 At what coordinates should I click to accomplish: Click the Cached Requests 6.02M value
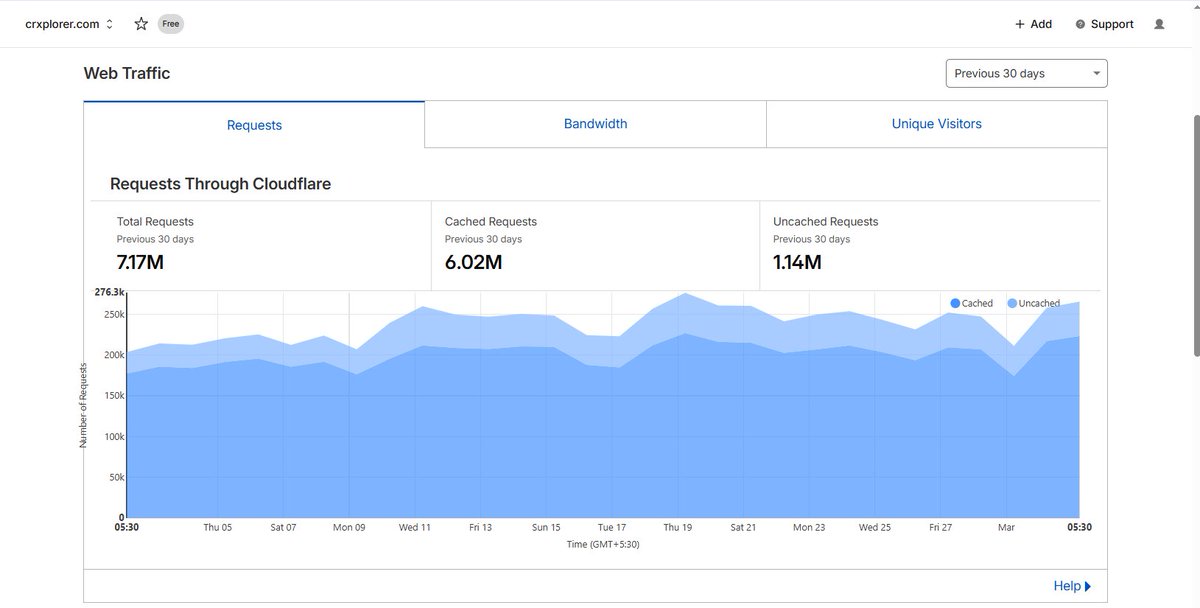click(473, 263)
